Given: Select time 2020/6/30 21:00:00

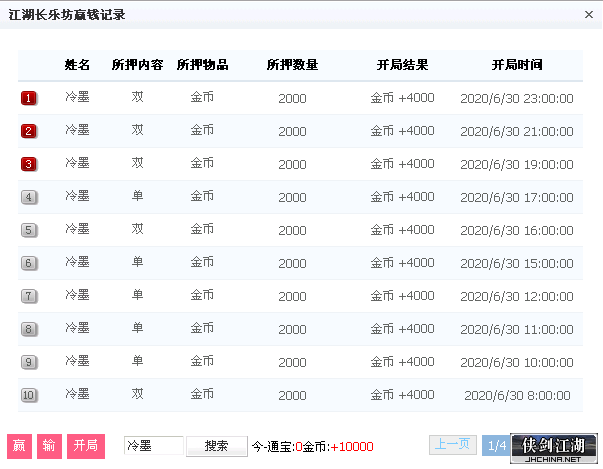Looking at the screenshot, I should [517, 132].
